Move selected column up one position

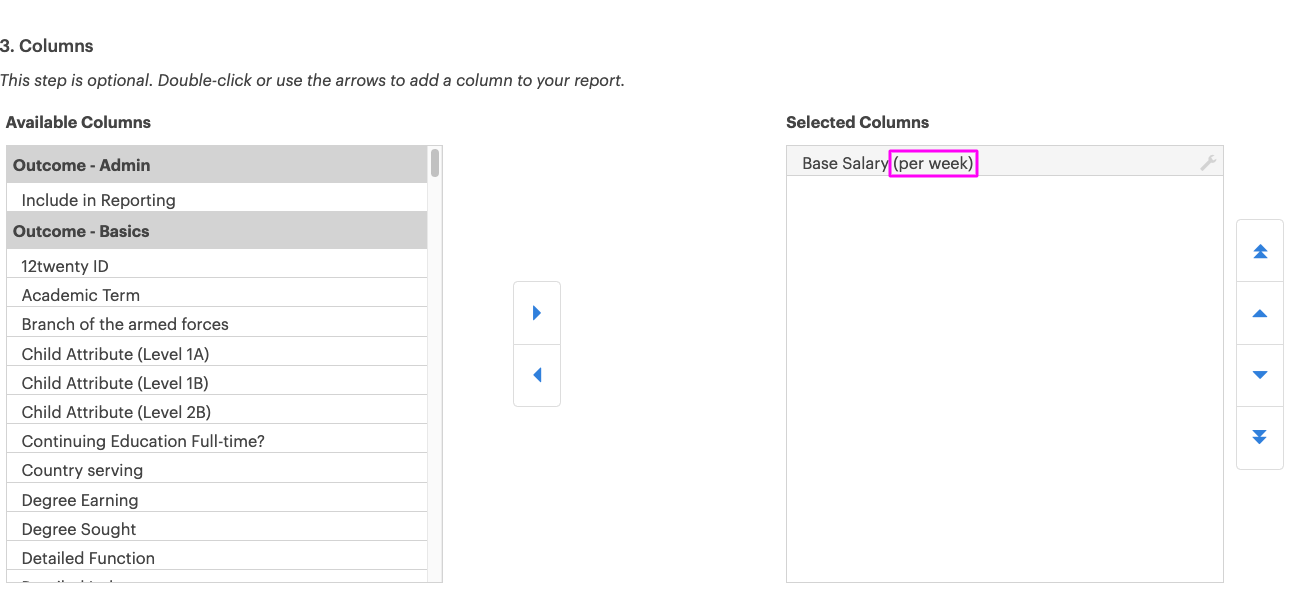pyautogui.click(x=1260, y=314)
